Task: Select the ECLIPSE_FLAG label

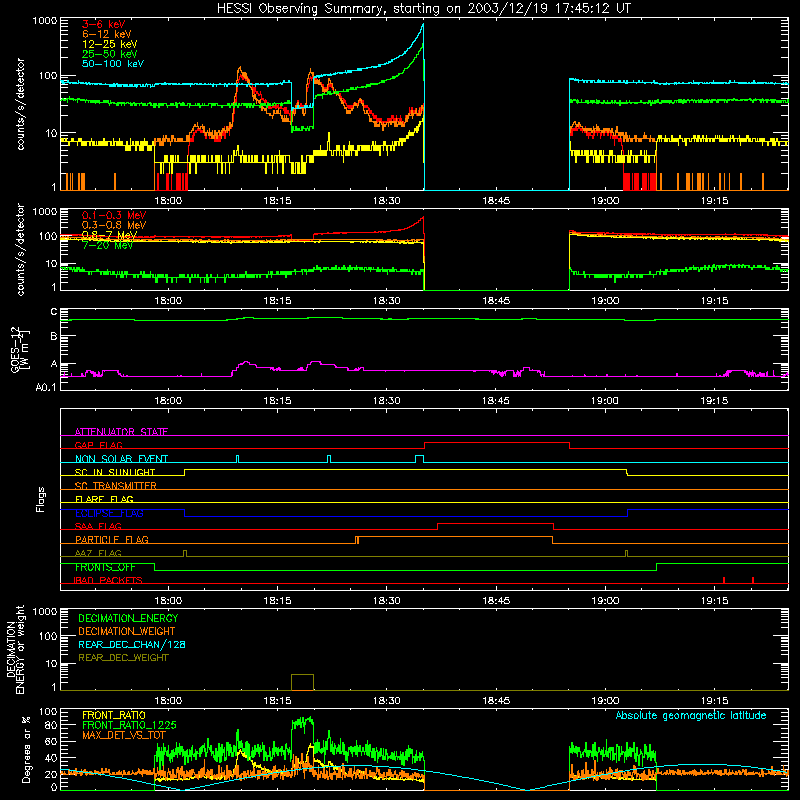Action: (x=109, y=513)
